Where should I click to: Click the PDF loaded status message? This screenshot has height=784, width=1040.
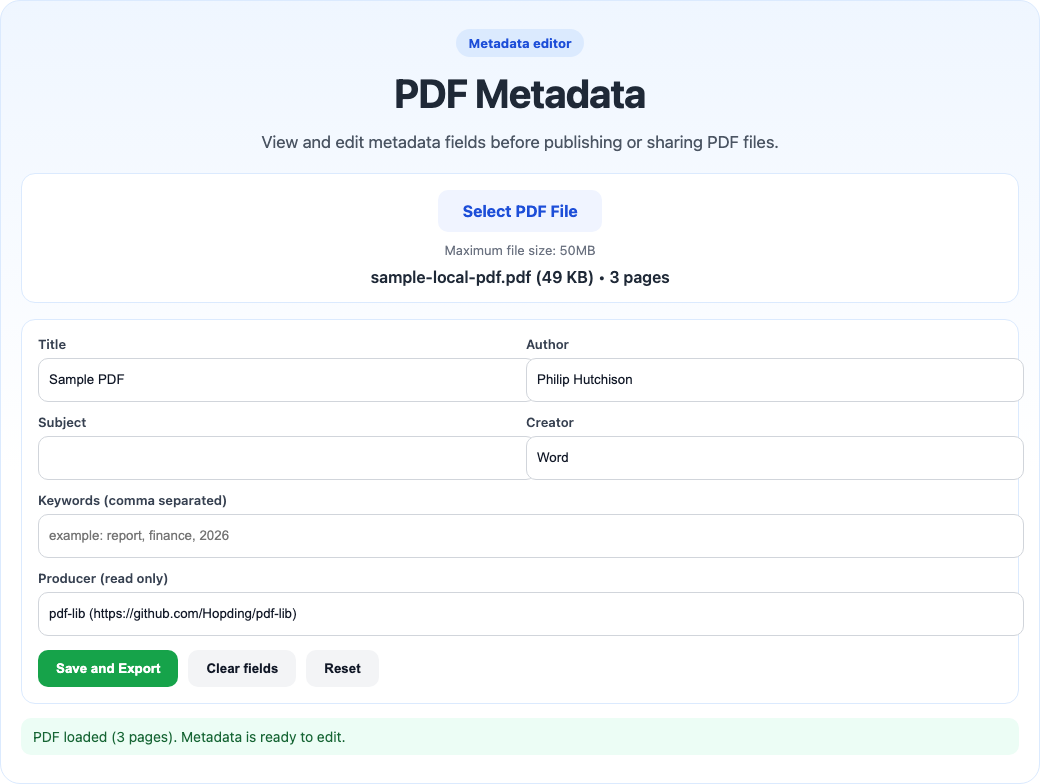click(x=187, y=737)
